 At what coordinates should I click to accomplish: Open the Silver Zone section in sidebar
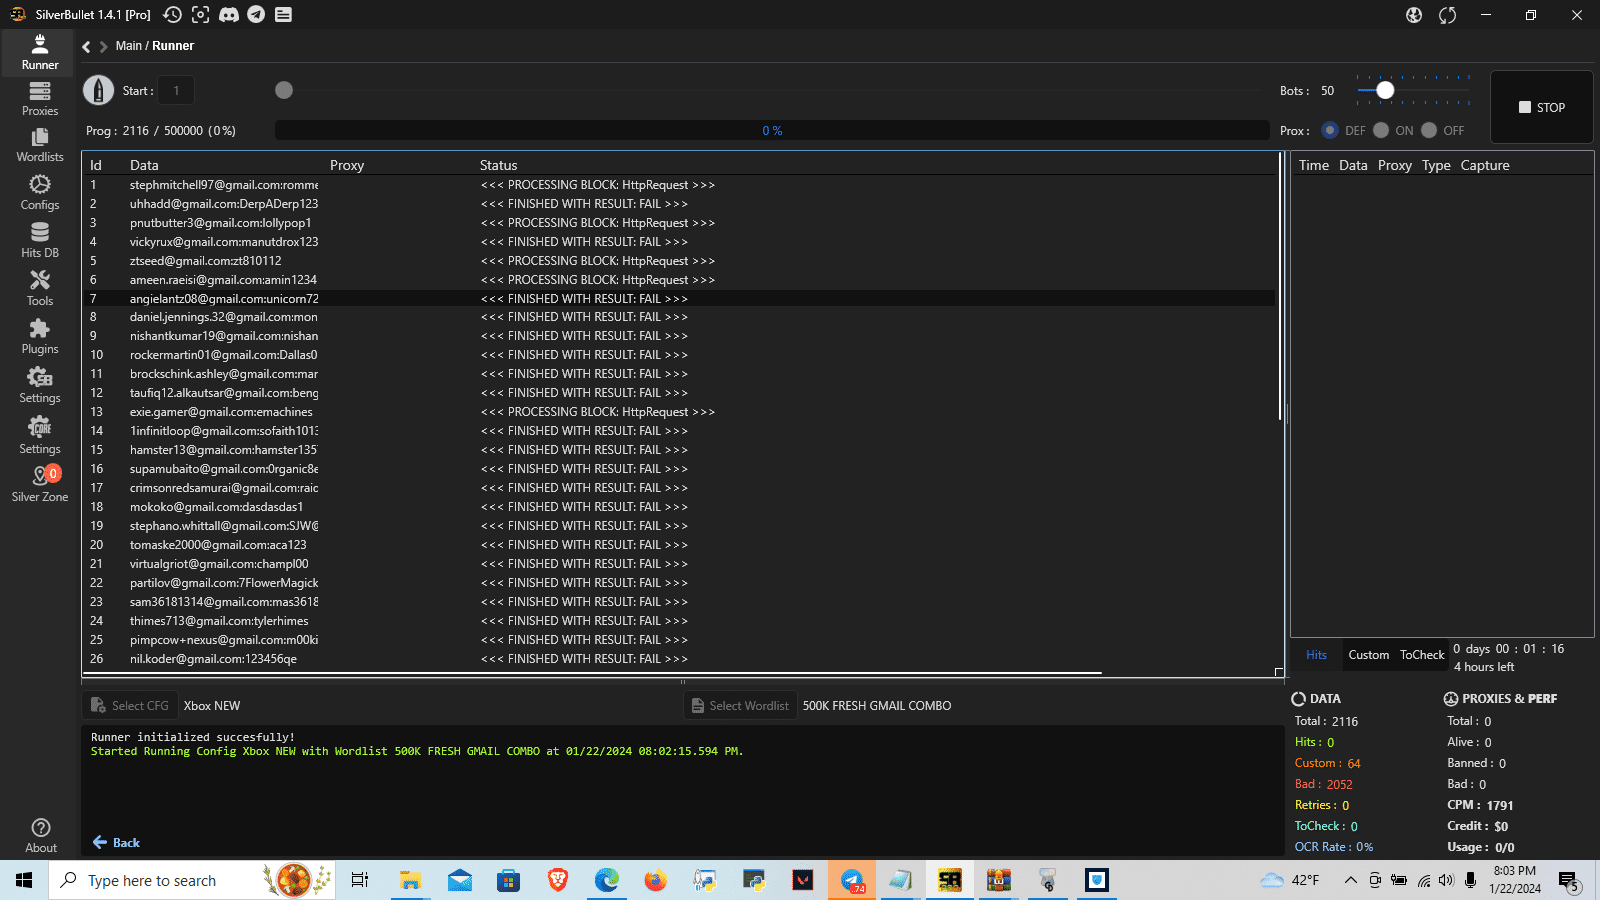point(40,484)
